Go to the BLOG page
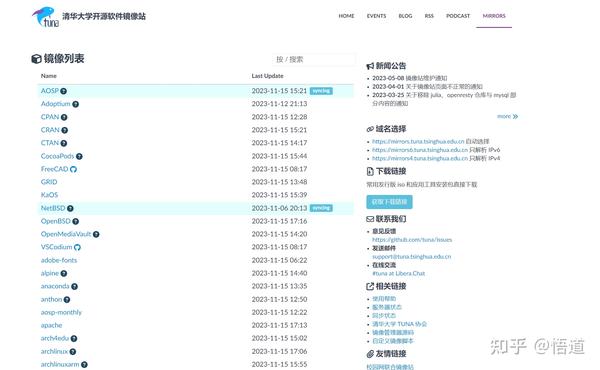The image size is (600, 370). pos(405,16)
